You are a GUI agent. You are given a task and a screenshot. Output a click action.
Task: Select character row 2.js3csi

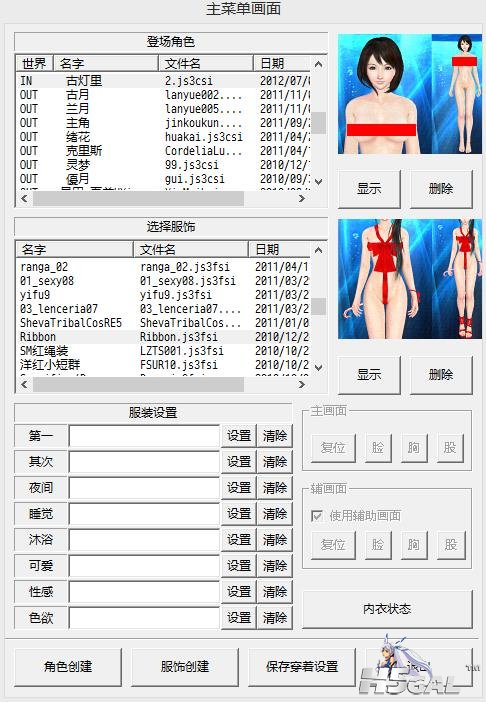click(x=163, y=81)
